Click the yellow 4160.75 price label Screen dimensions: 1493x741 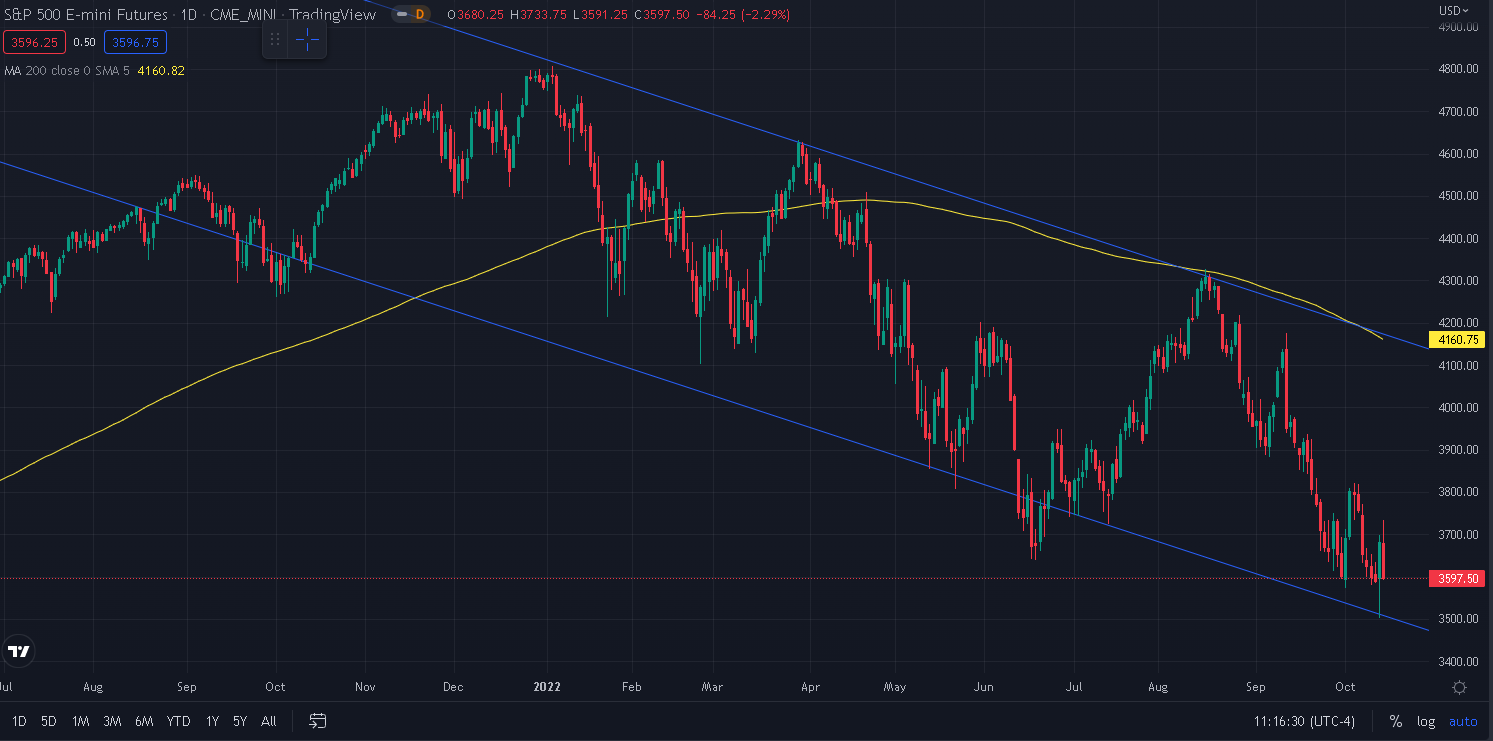coord(1459,340)
